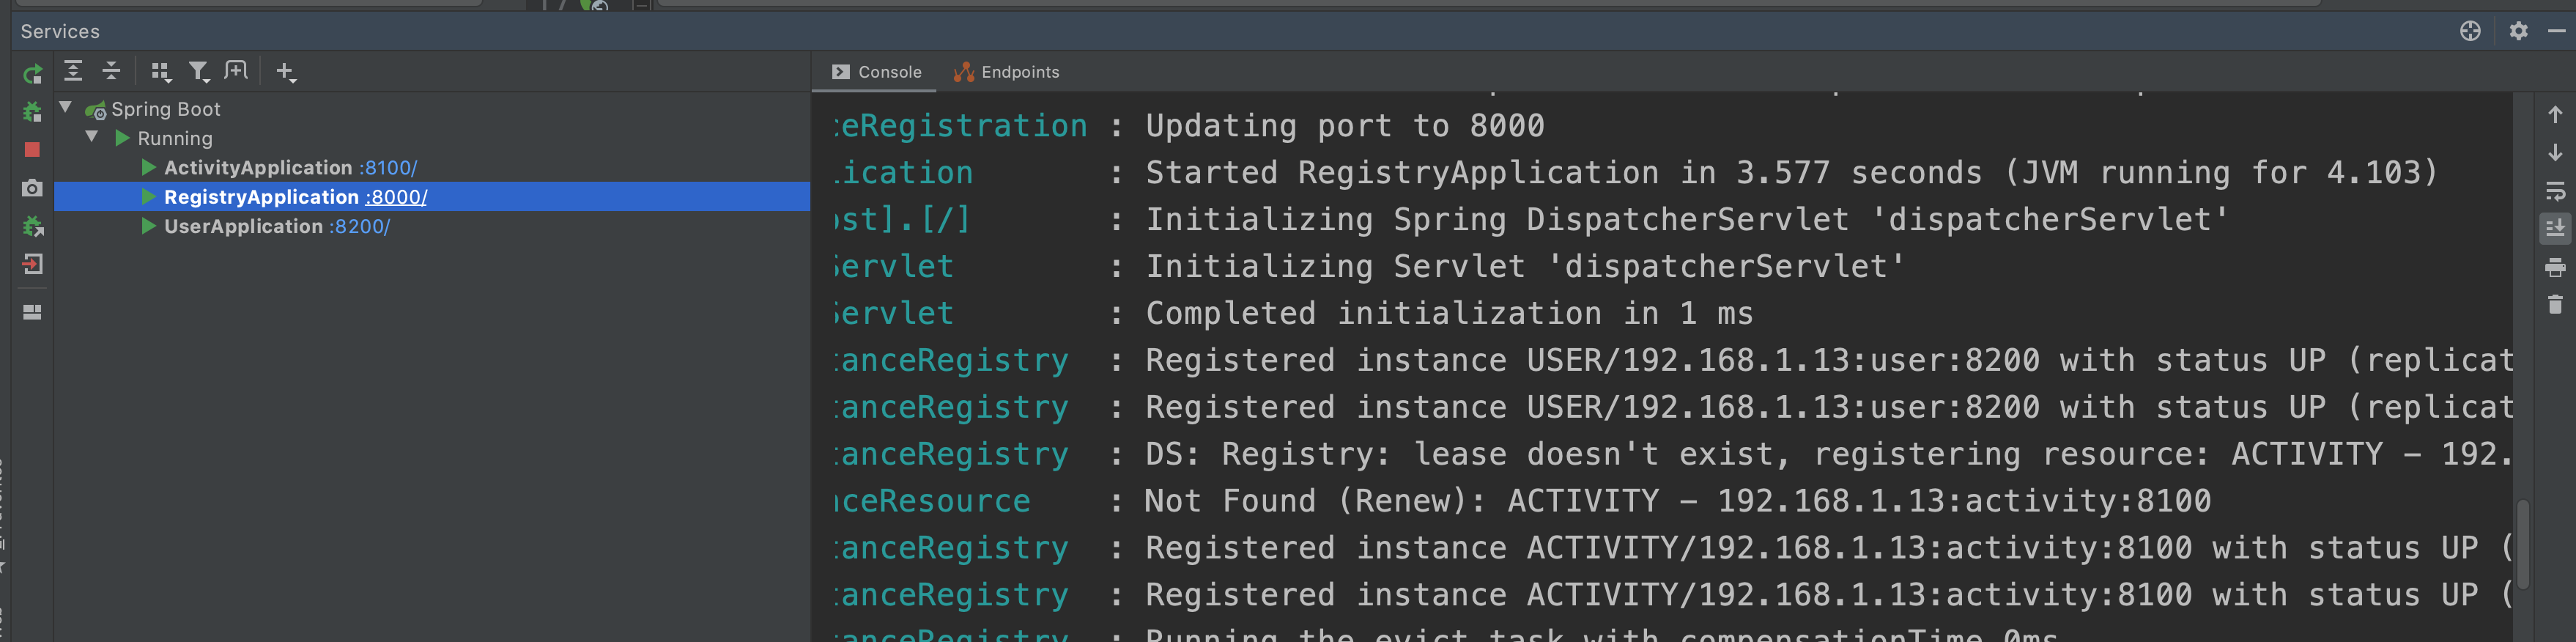This screenshot has width=2576, height=642.
Task: Open the :8100/ port link
Action: tap(388, 167)
